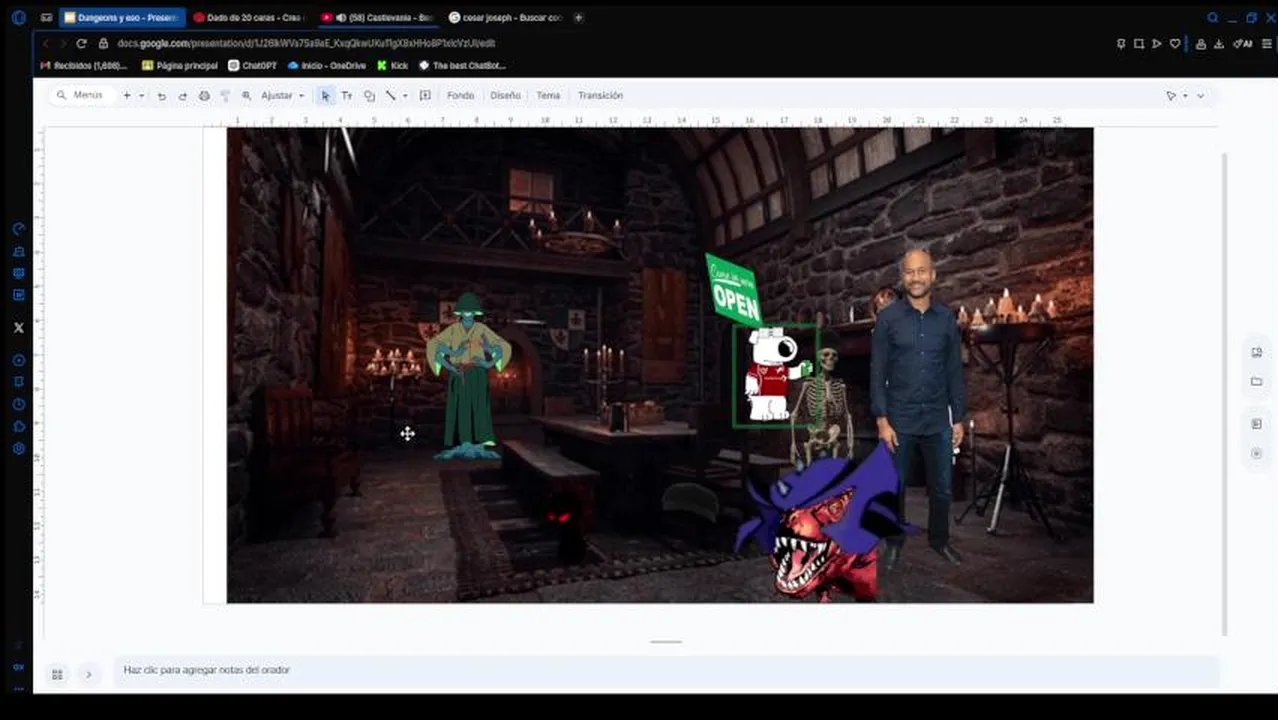The width and height of the screenshot is (1278, 720).
Task: Open a new browser tab
Action: (x=578, y=17)
